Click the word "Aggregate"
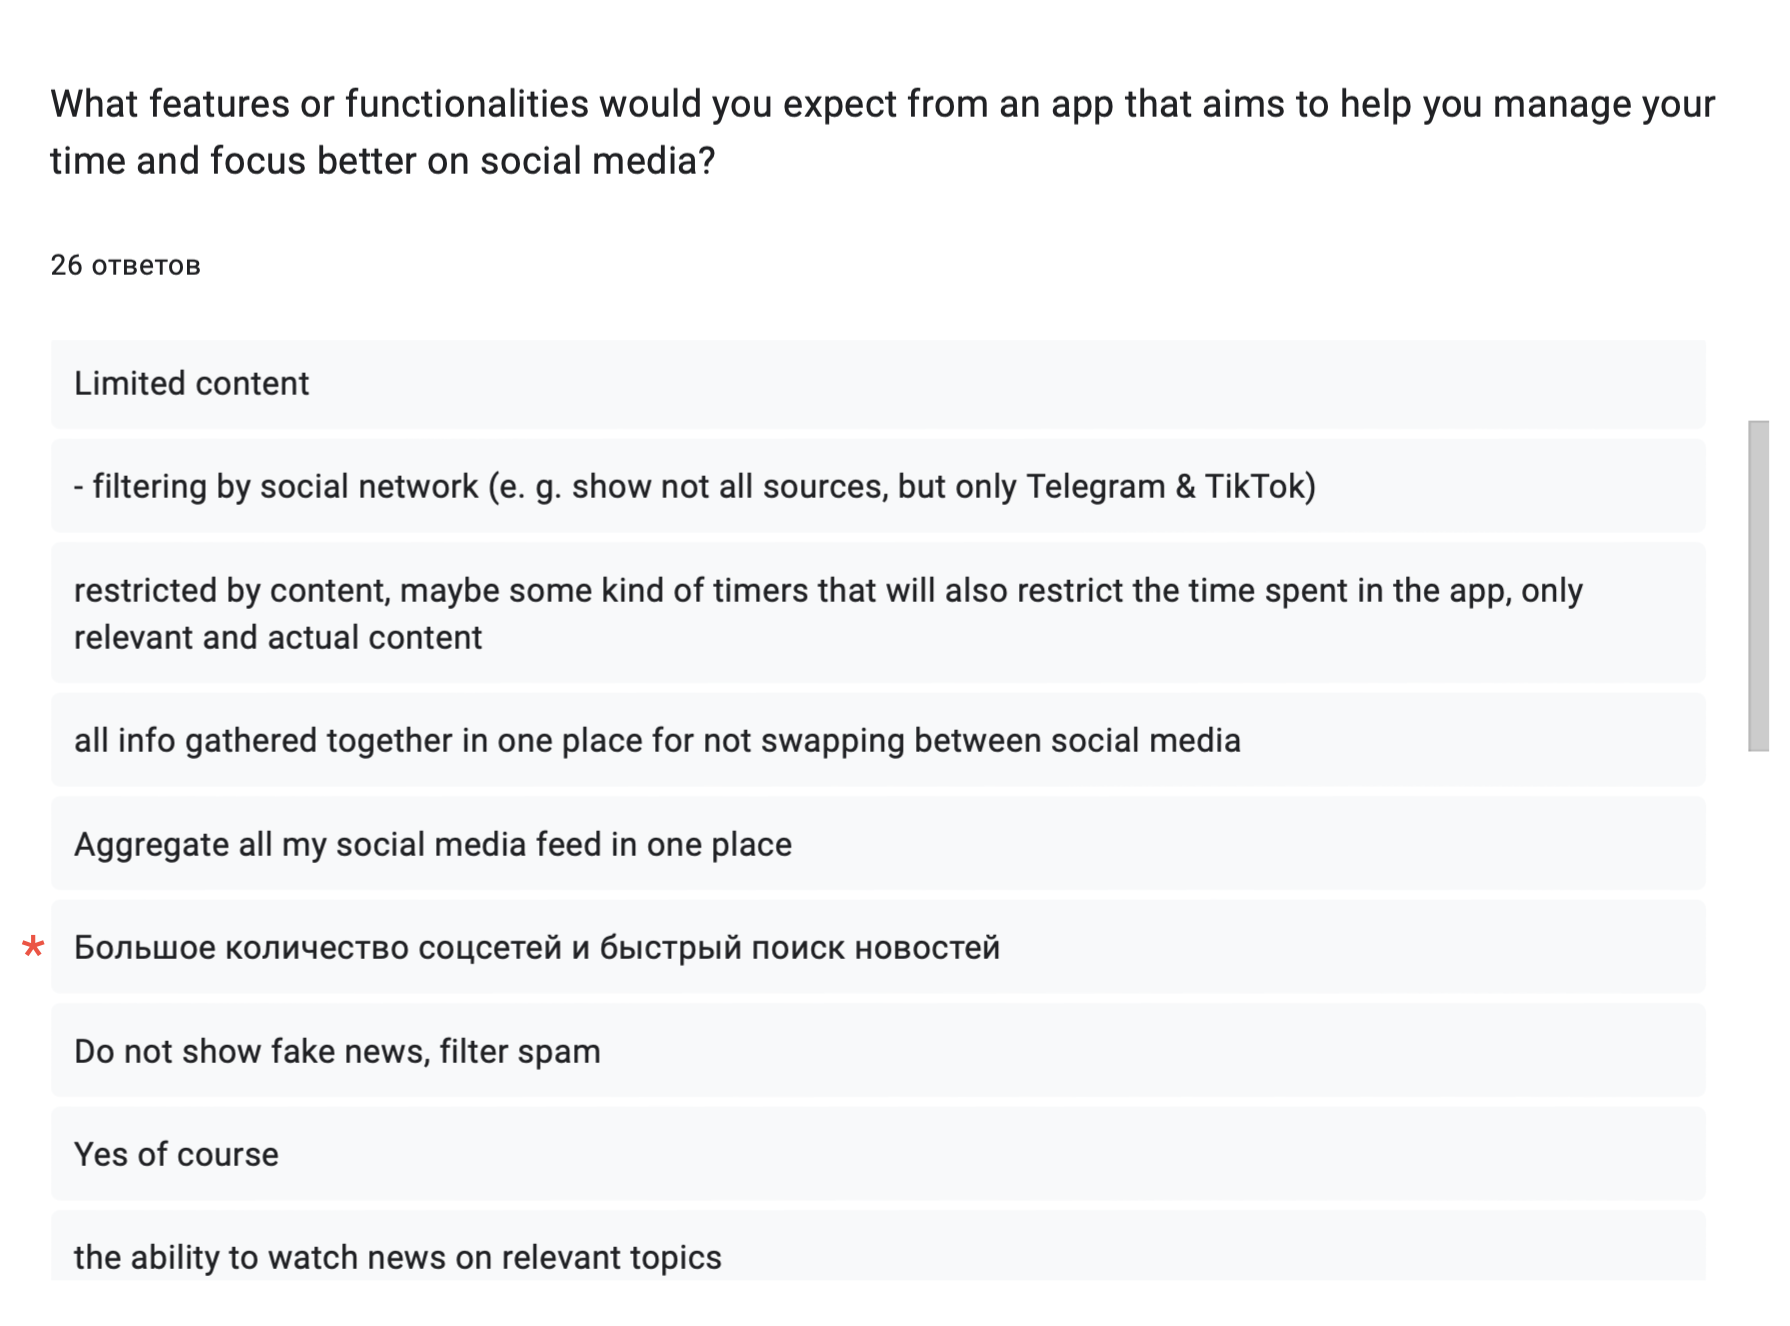 (152, 845)
